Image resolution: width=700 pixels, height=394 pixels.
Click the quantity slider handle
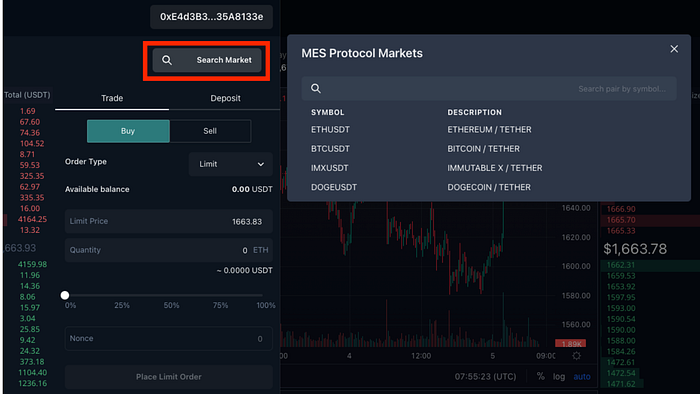[x=65, y=295]
